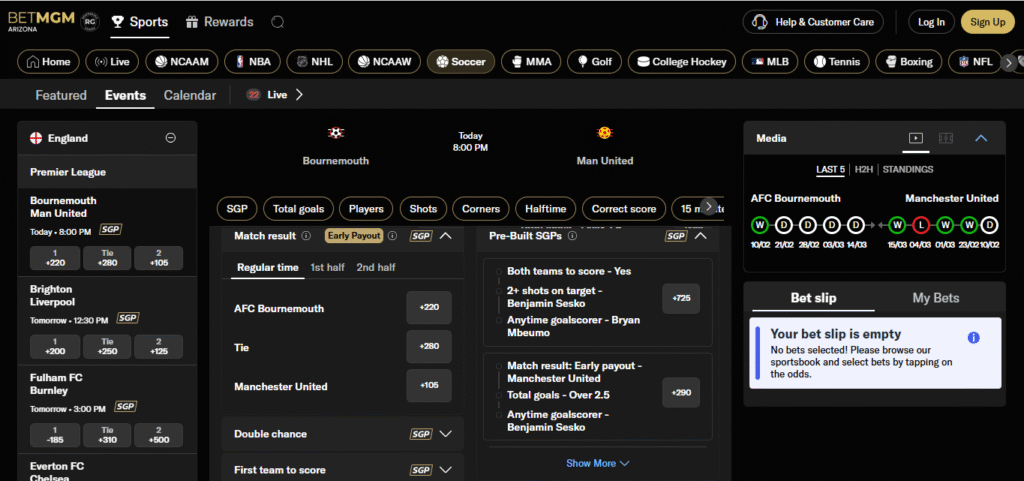Switch to the Featured tab
The height and width of the screenshot is (481, 1024).
(61, 95)
